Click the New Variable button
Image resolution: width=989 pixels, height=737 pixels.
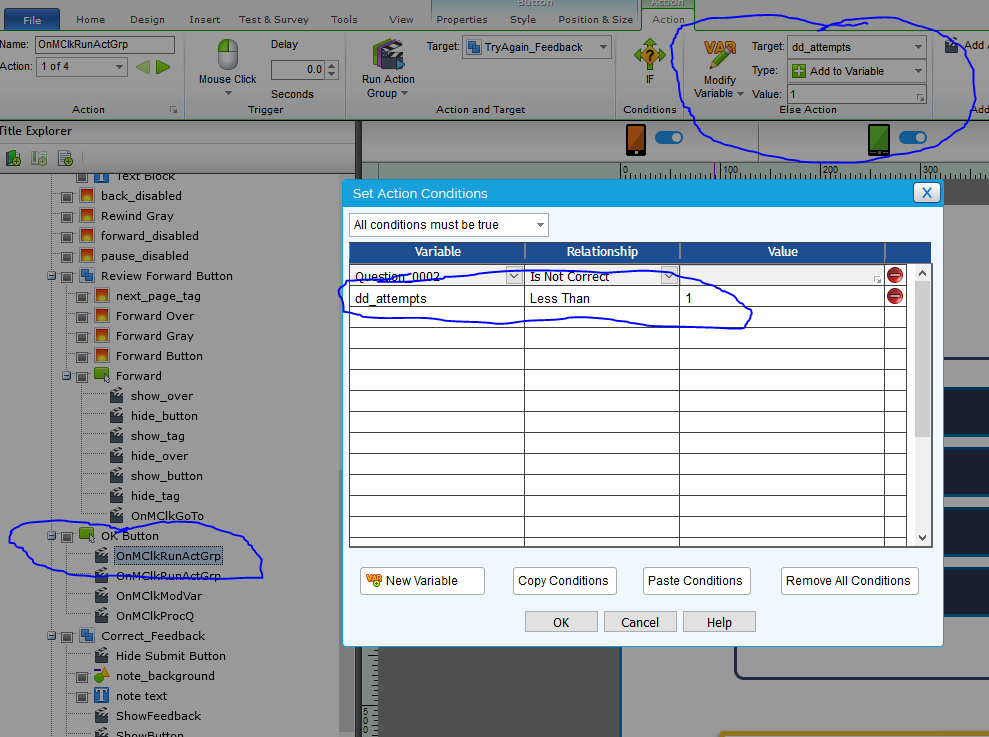point(422,581)
